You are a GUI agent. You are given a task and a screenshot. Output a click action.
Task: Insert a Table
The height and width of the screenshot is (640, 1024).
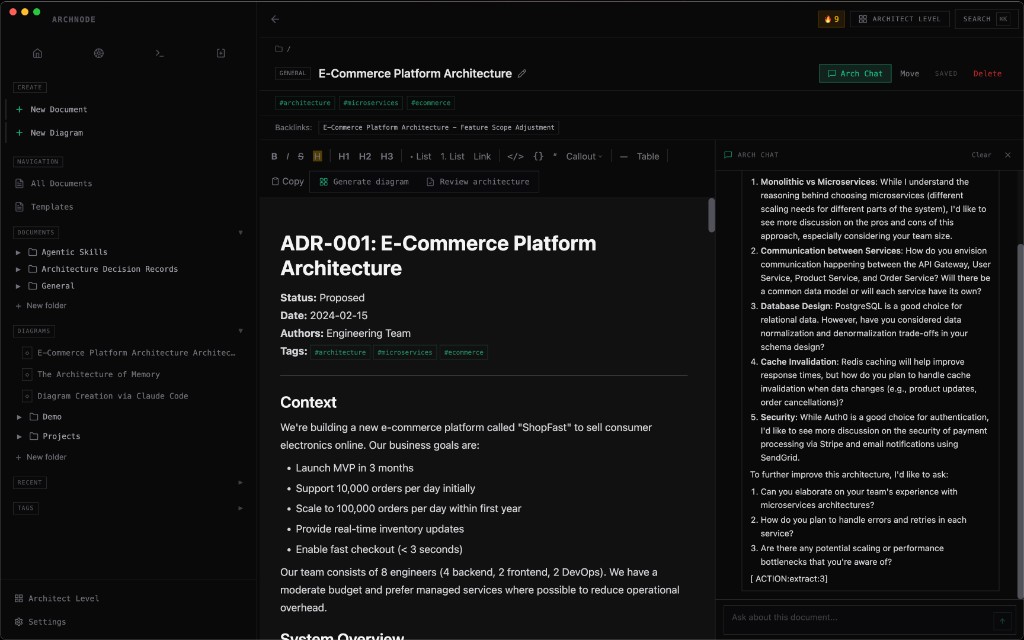click(x=648, y=157)
